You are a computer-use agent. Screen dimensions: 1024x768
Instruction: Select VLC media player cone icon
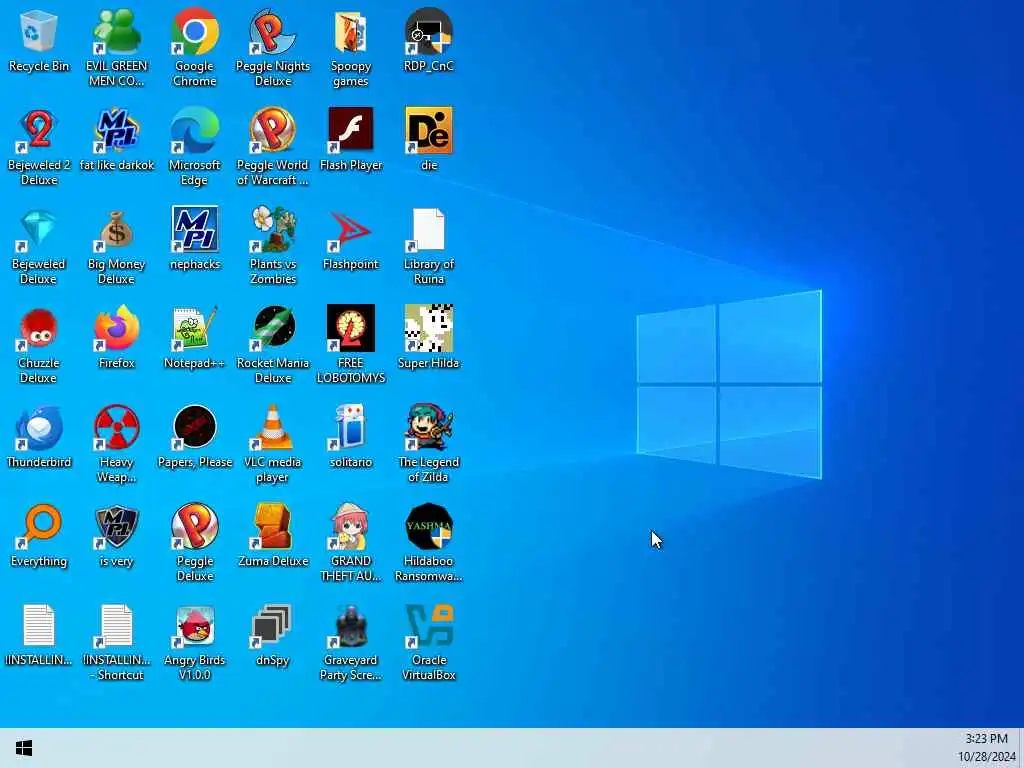point(272,427)
